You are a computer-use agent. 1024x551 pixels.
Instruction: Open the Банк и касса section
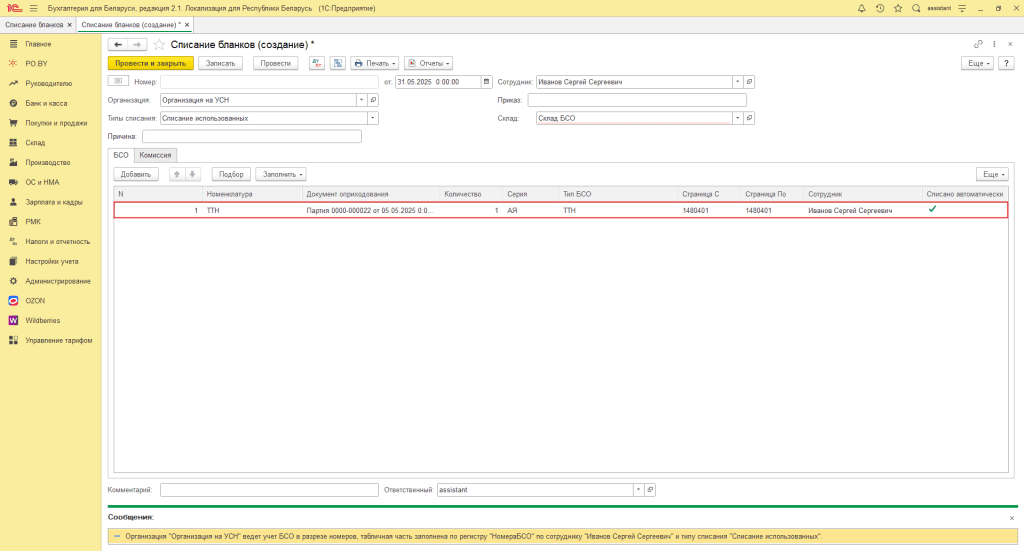[46, 103]
